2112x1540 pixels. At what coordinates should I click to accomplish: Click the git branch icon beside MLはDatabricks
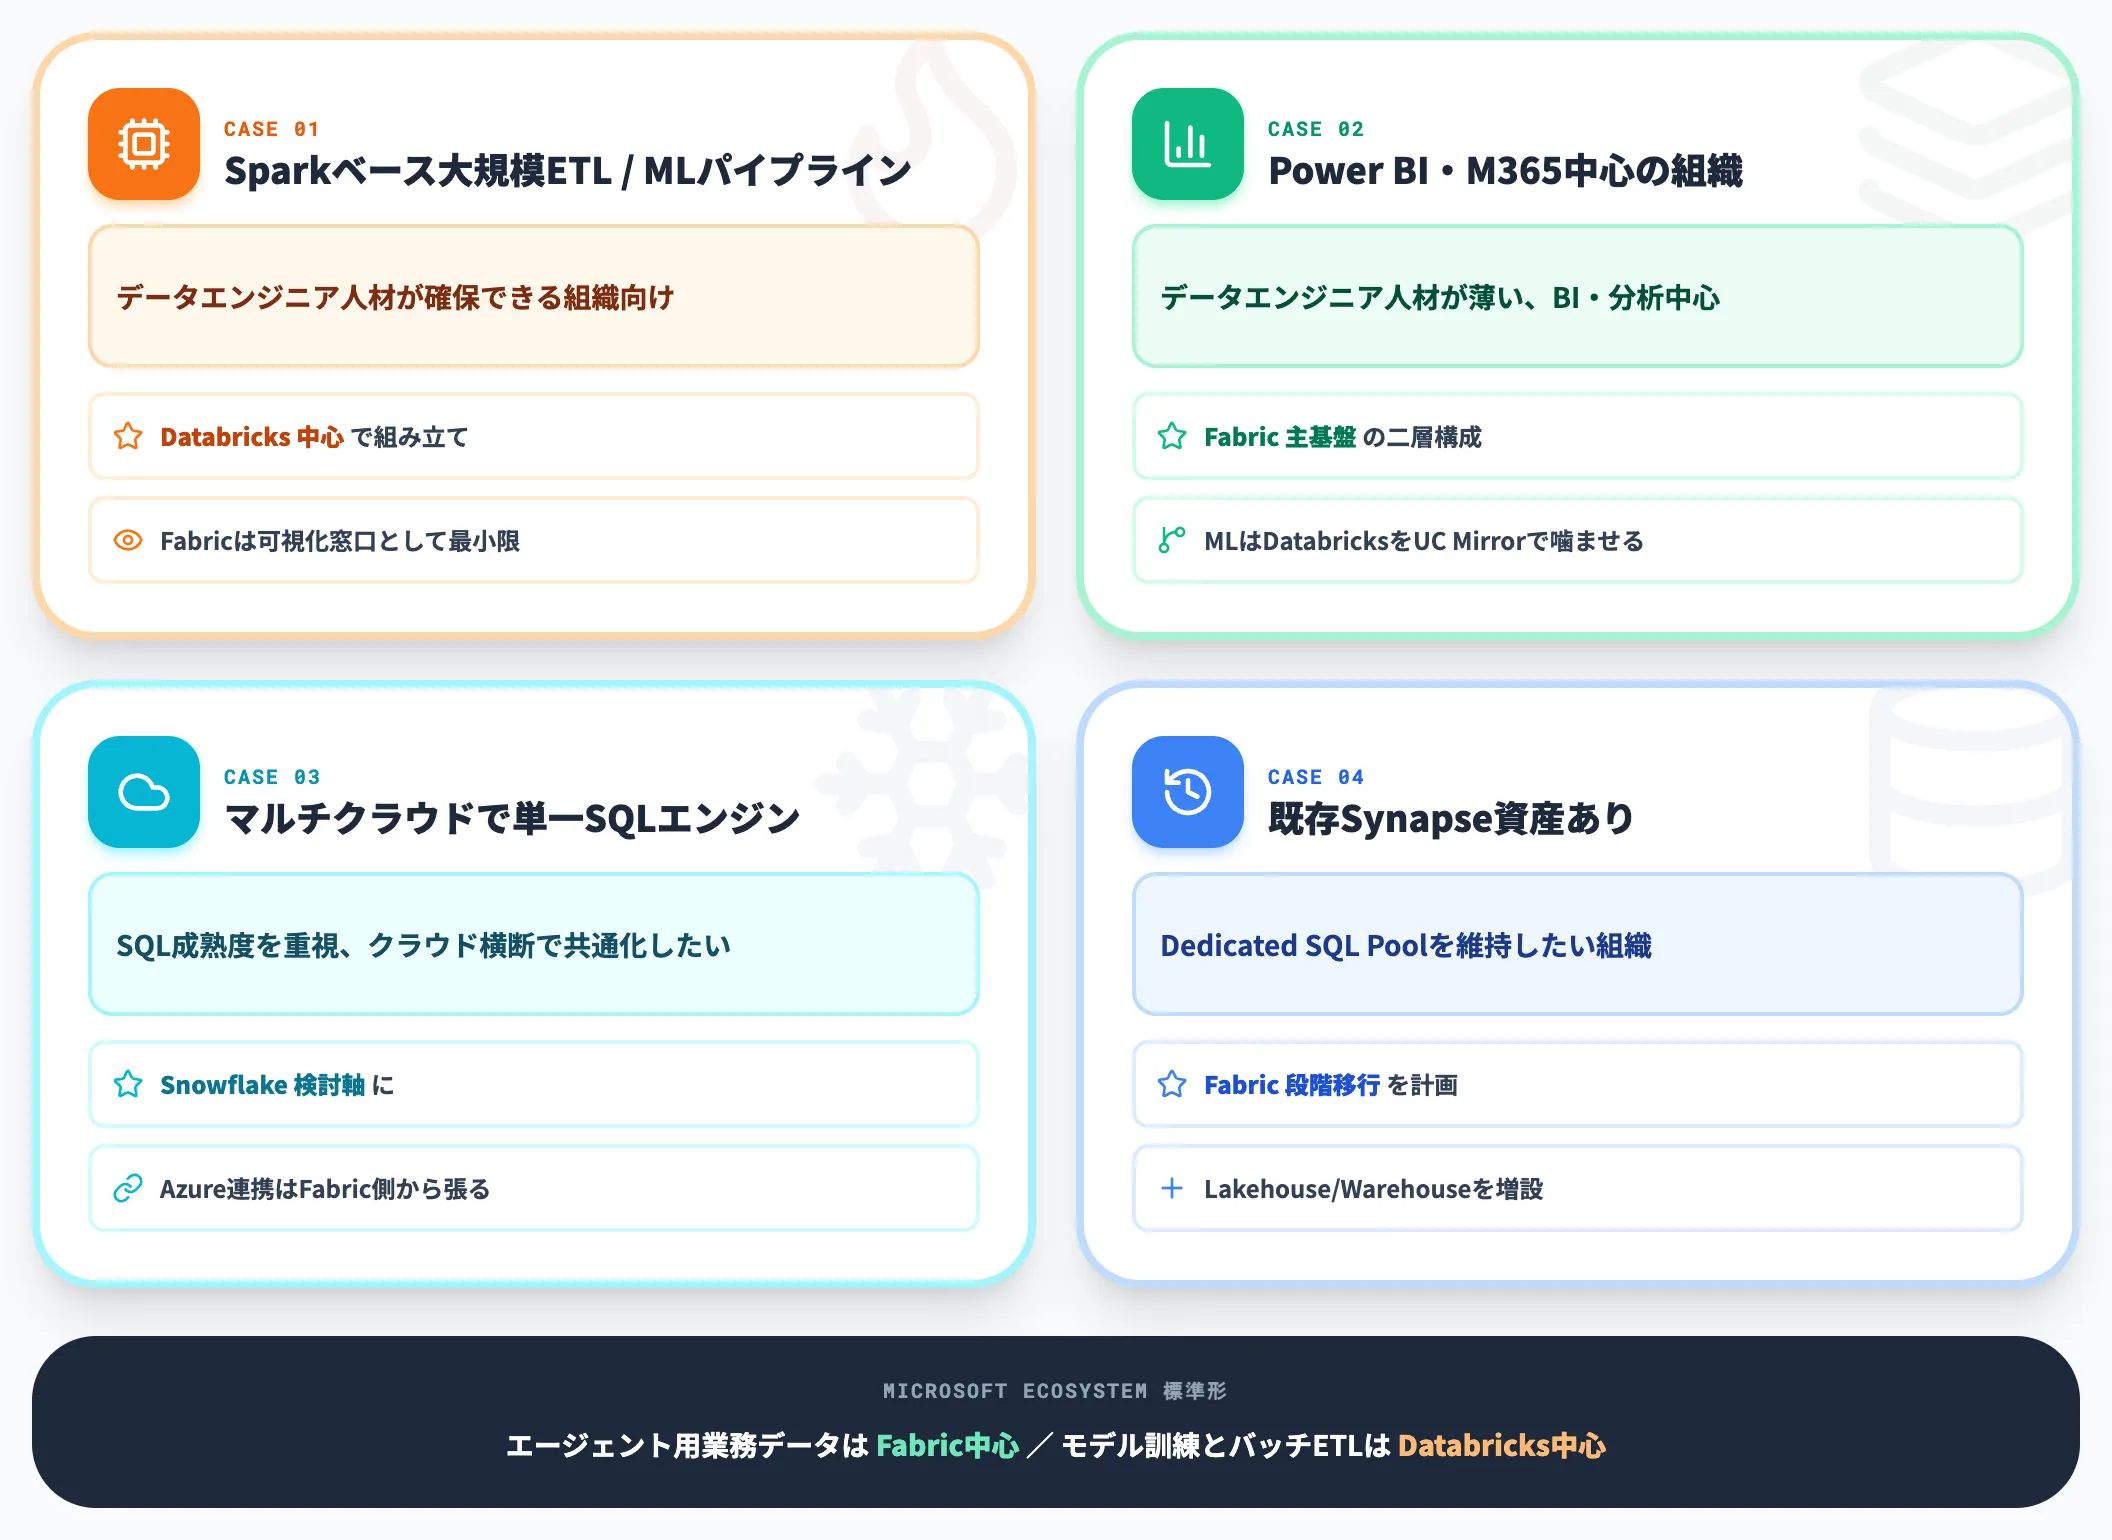point(1172,540)
